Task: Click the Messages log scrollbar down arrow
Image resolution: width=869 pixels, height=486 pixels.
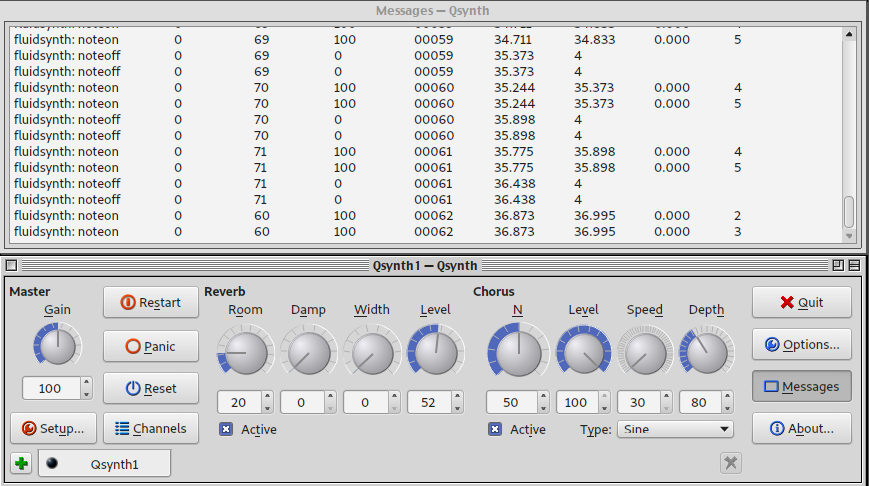Action: [849, 236]
